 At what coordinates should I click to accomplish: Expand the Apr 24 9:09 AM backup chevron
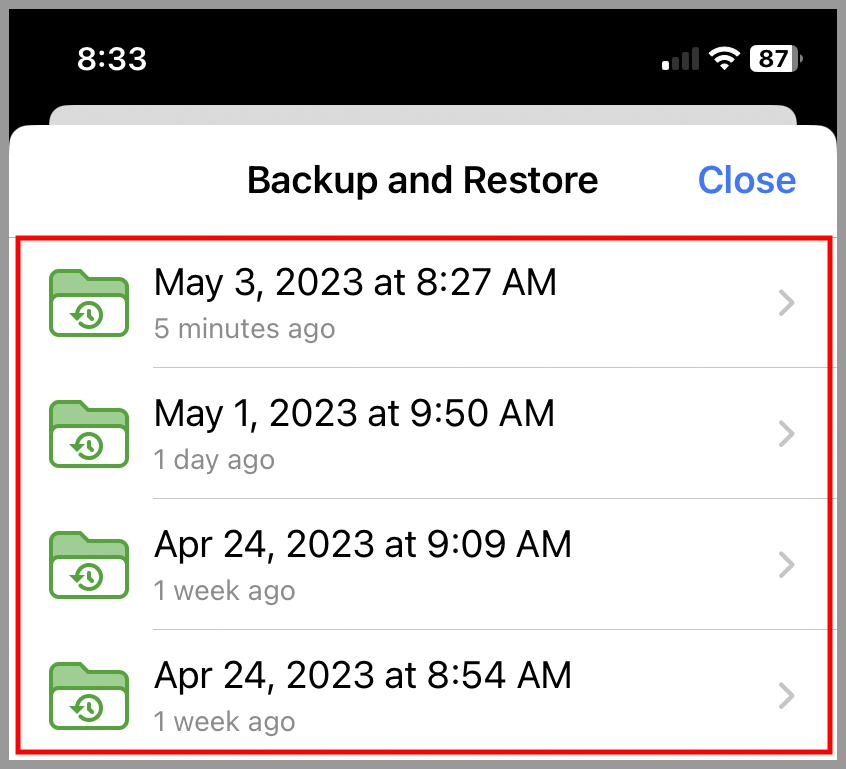(x=787, y=565)
